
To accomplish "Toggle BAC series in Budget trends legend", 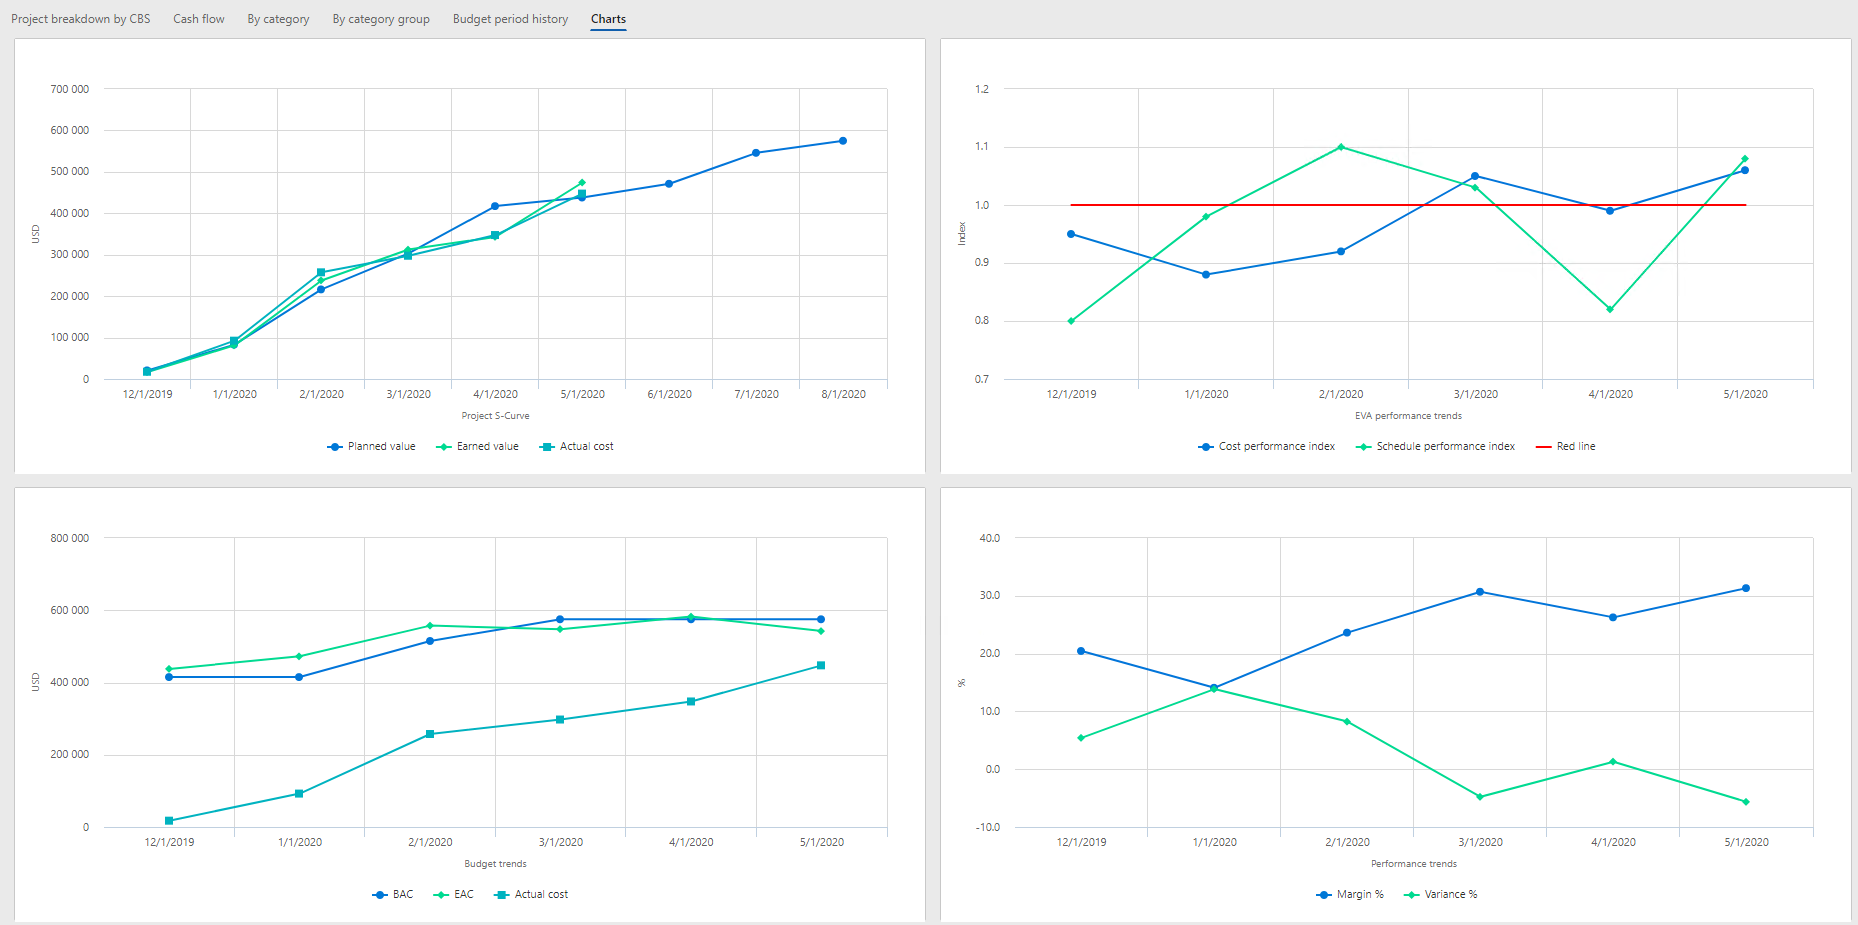I will 392,895.
